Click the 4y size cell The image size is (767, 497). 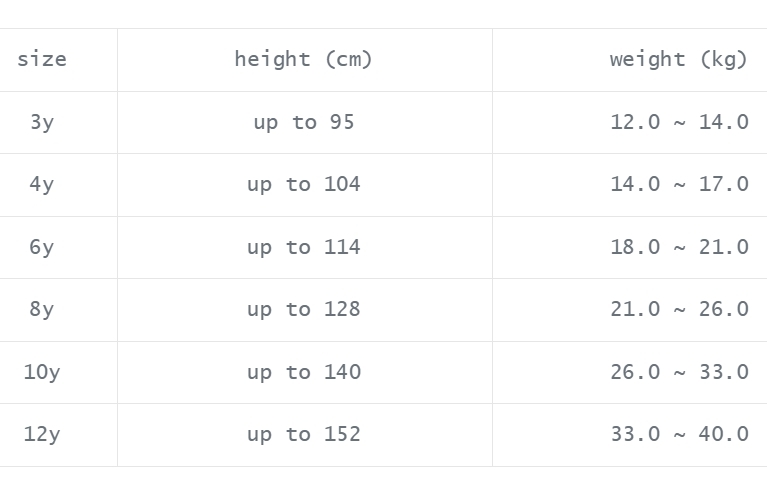42,184
